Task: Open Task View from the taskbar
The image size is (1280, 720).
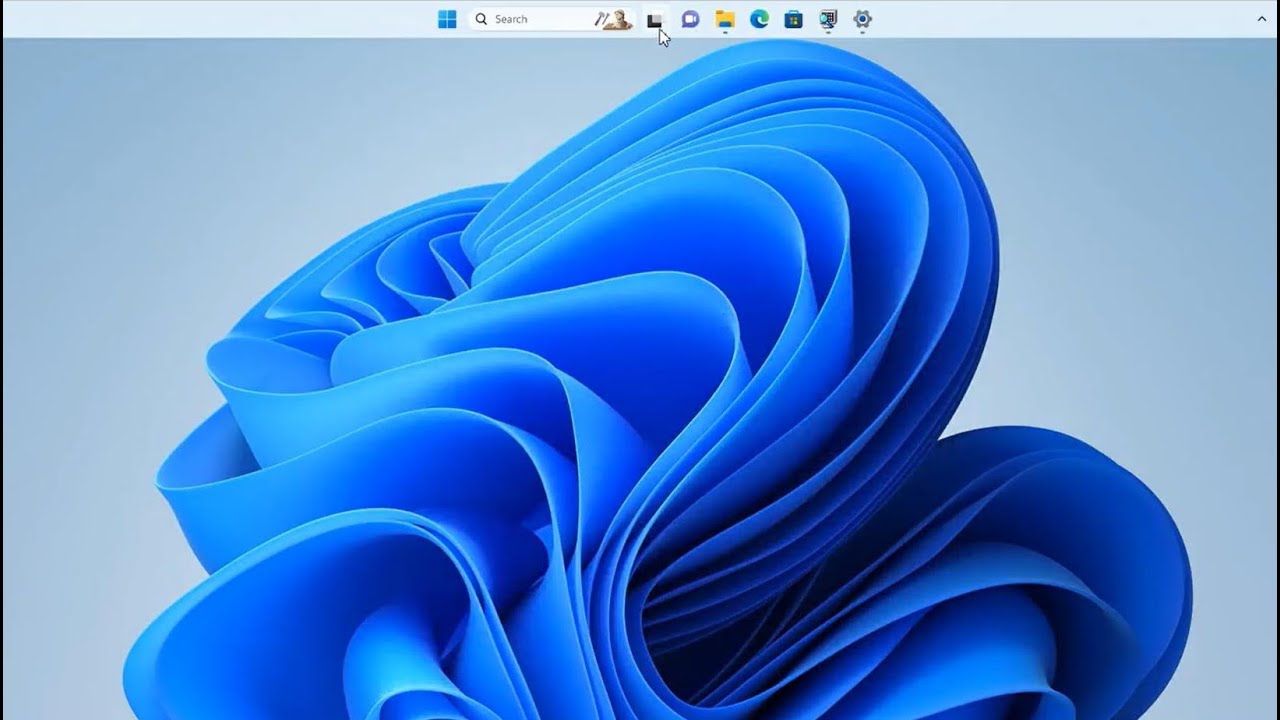Action: click(655, 19)
